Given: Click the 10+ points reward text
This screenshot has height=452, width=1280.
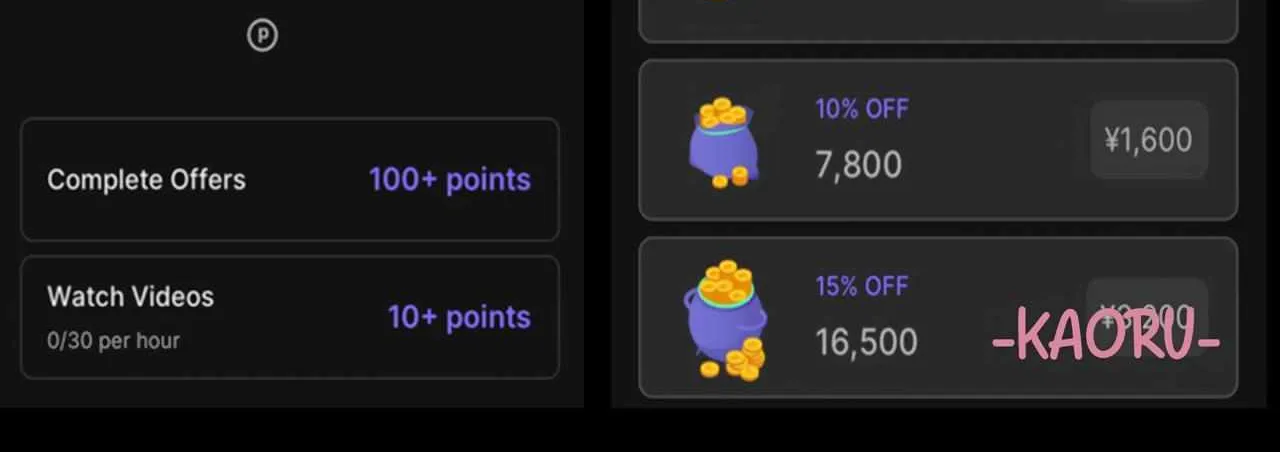Looking at the screenshot, I should point(459,317).
